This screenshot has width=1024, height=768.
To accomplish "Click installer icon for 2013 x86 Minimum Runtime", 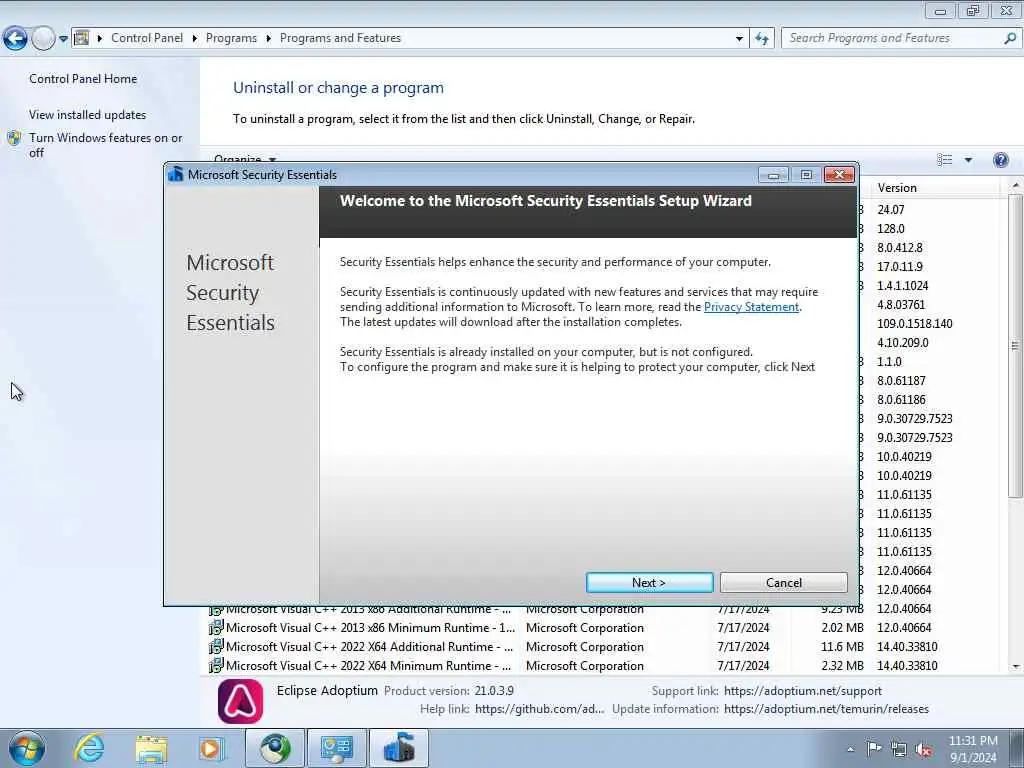I will (216, 628).
